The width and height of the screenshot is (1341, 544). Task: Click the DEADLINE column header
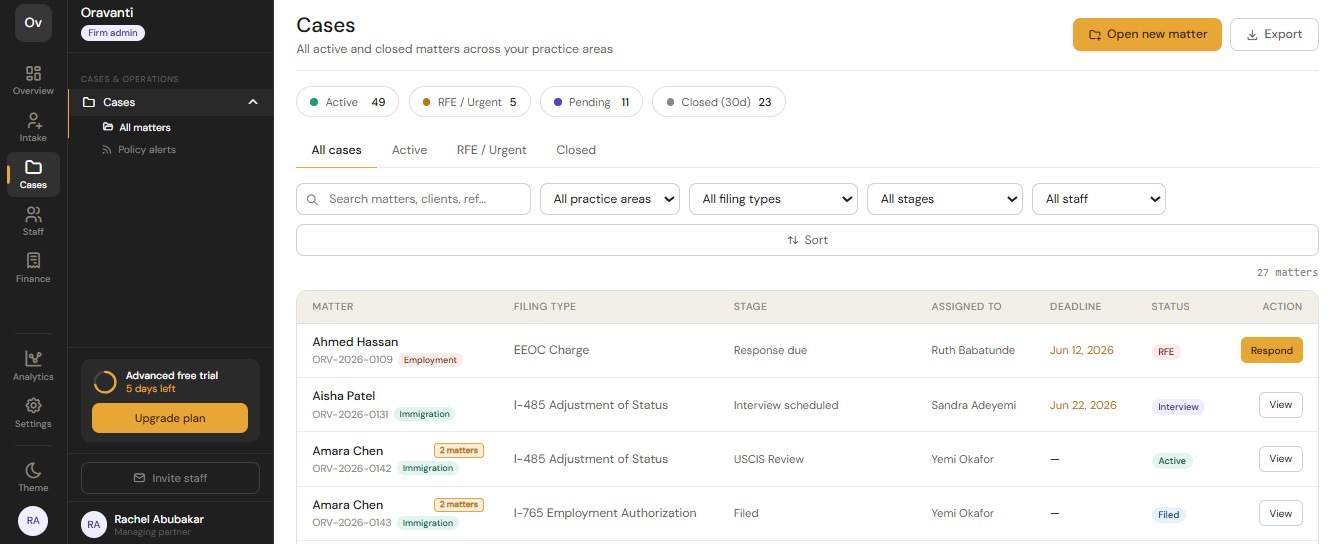coord(1075,307)
